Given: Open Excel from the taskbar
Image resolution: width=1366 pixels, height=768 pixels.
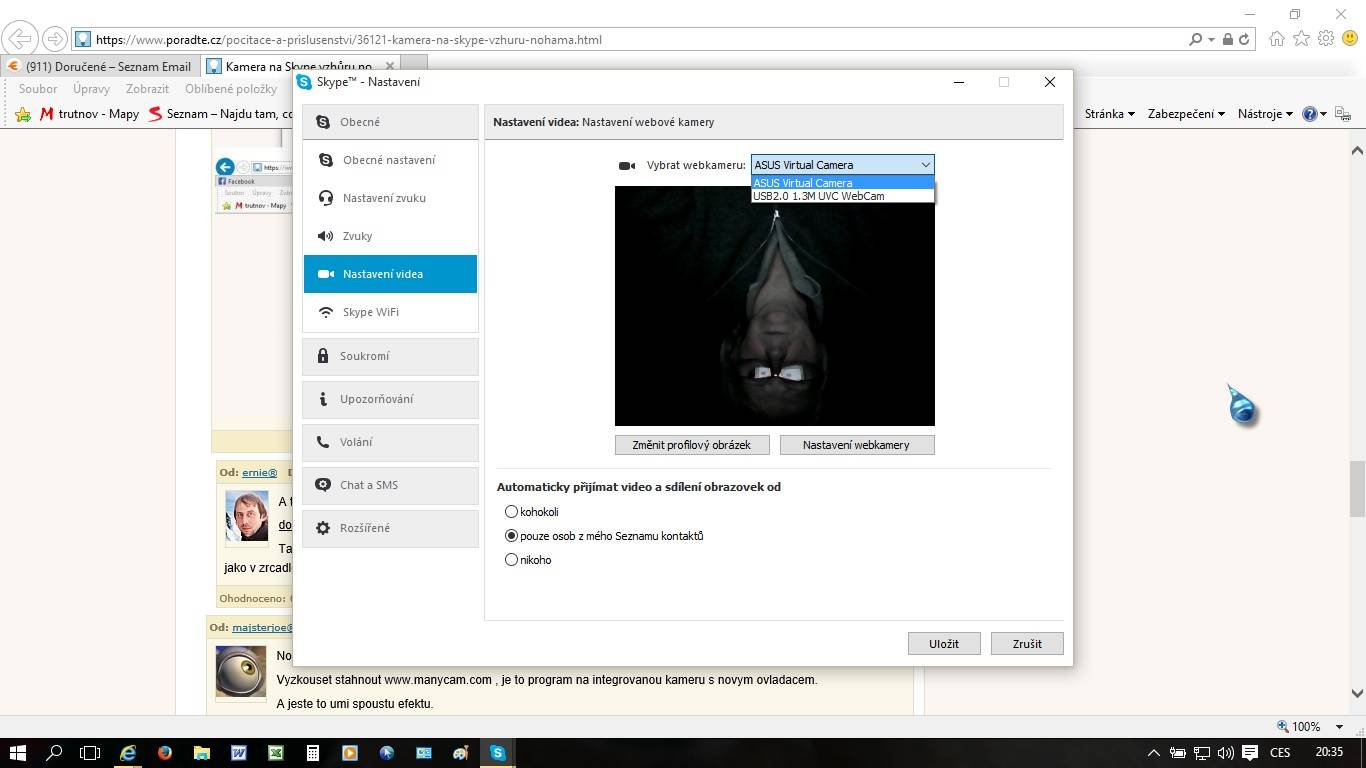Looking at the screenshot, I should pos(276,752).
